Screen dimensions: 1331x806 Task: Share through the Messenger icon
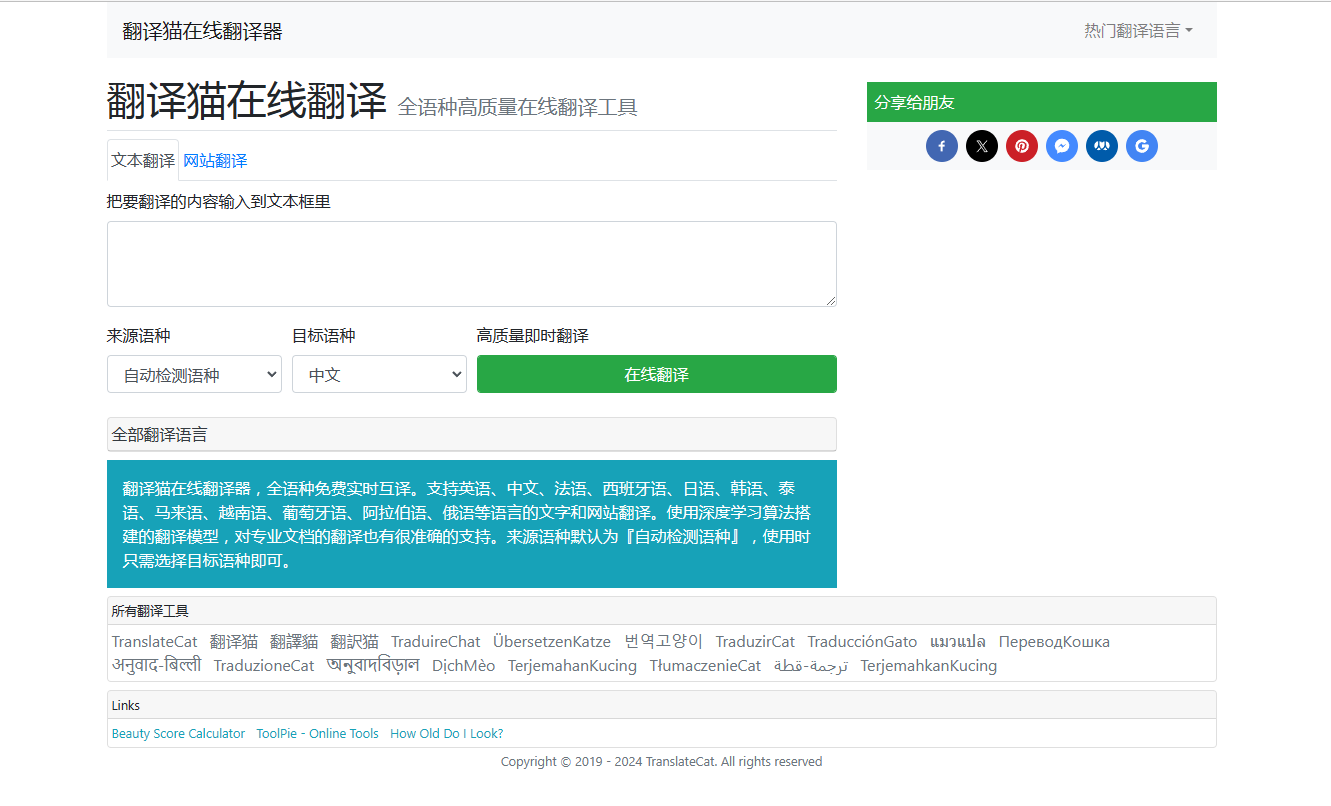[1062, 146]
